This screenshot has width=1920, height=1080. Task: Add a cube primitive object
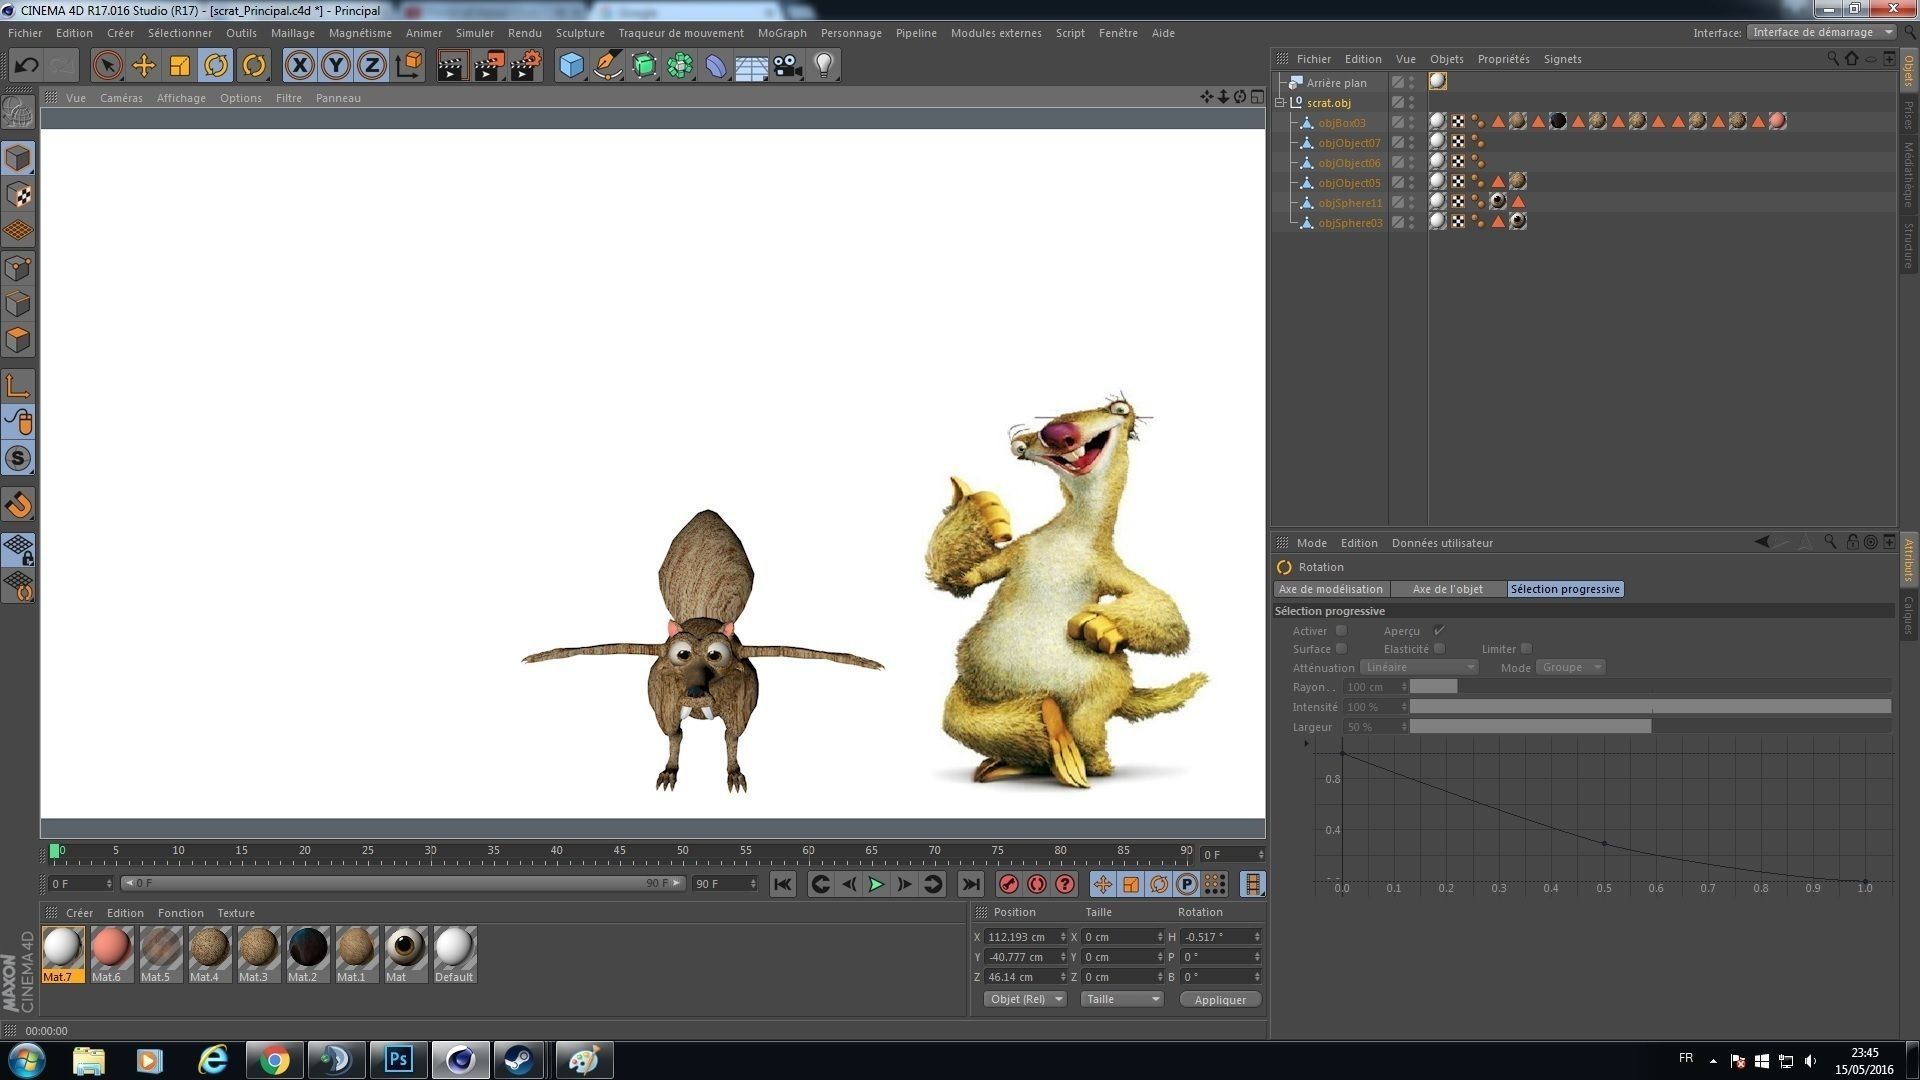pyautogui.click(x=571, y=66)
